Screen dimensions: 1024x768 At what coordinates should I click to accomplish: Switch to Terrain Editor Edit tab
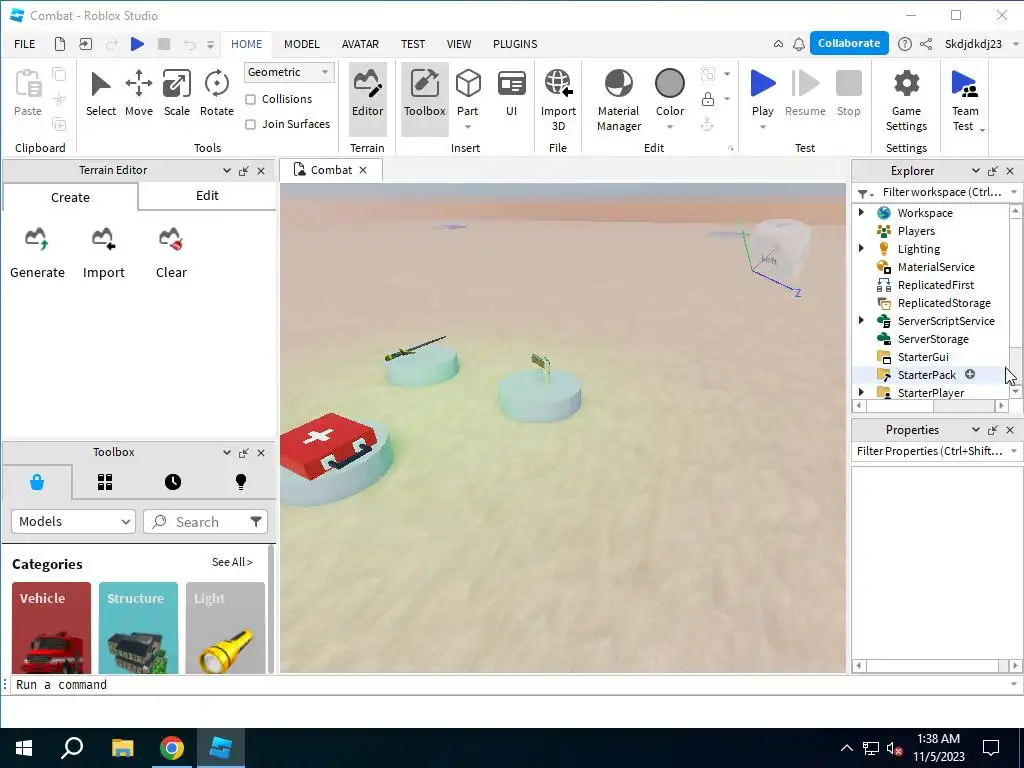(x=207, y=196)
